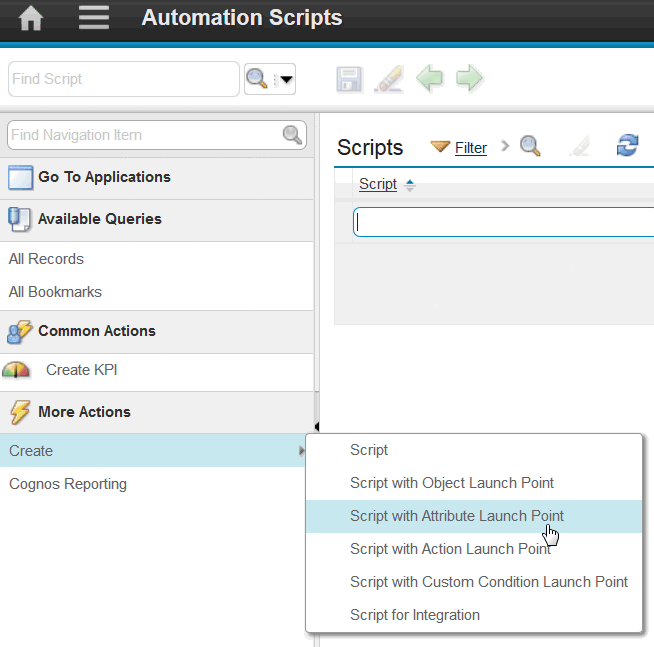Select Script with Attribute Launch Point

coord(456,516)
